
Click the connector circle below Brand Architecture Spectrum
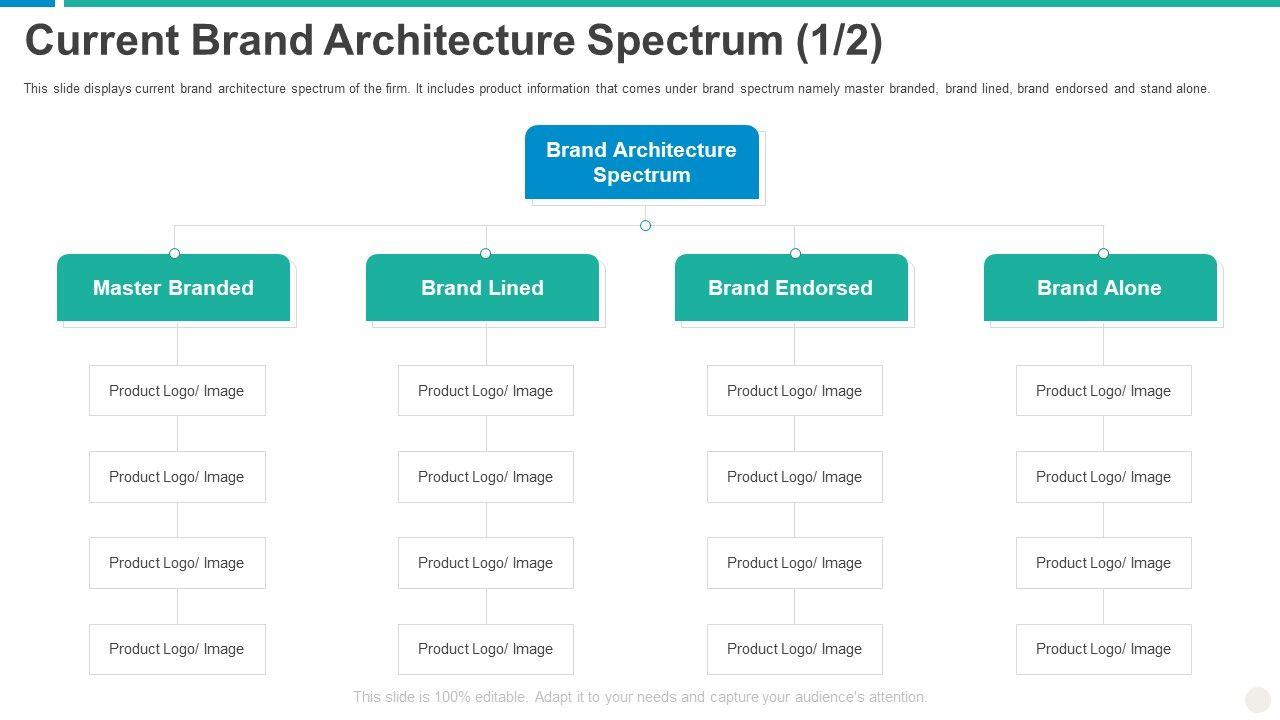(645, 226)
